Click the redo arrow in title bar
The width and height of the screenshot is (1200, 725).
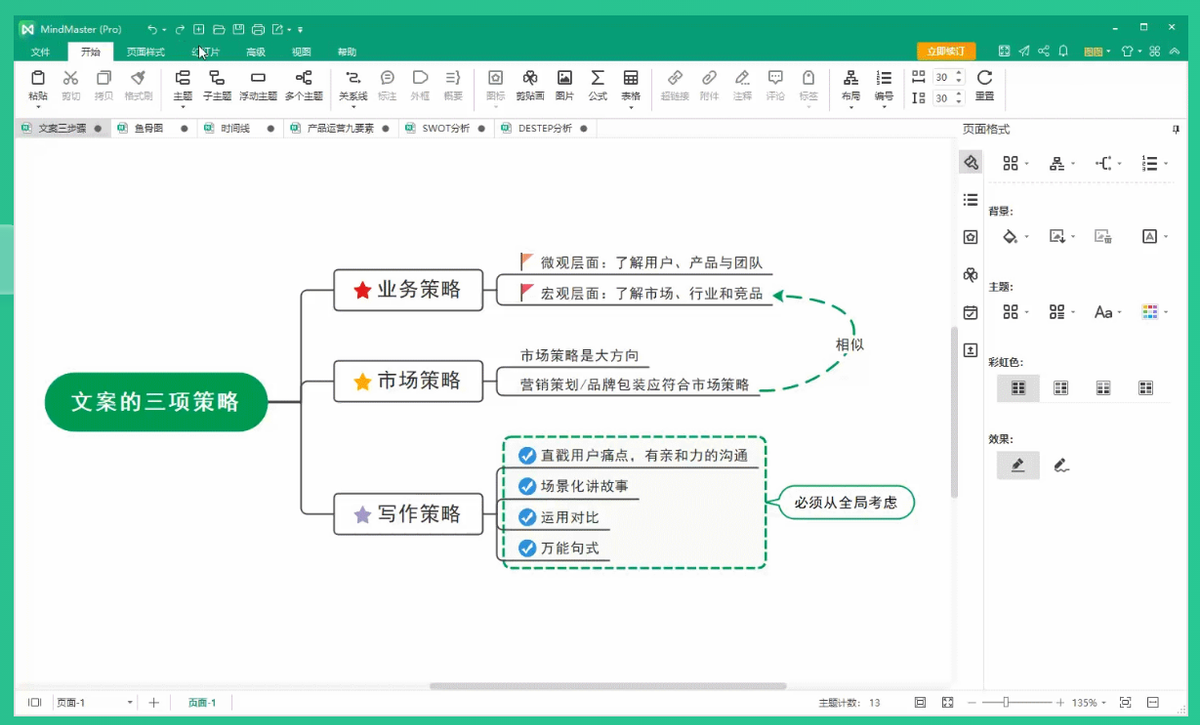[180, 29]
